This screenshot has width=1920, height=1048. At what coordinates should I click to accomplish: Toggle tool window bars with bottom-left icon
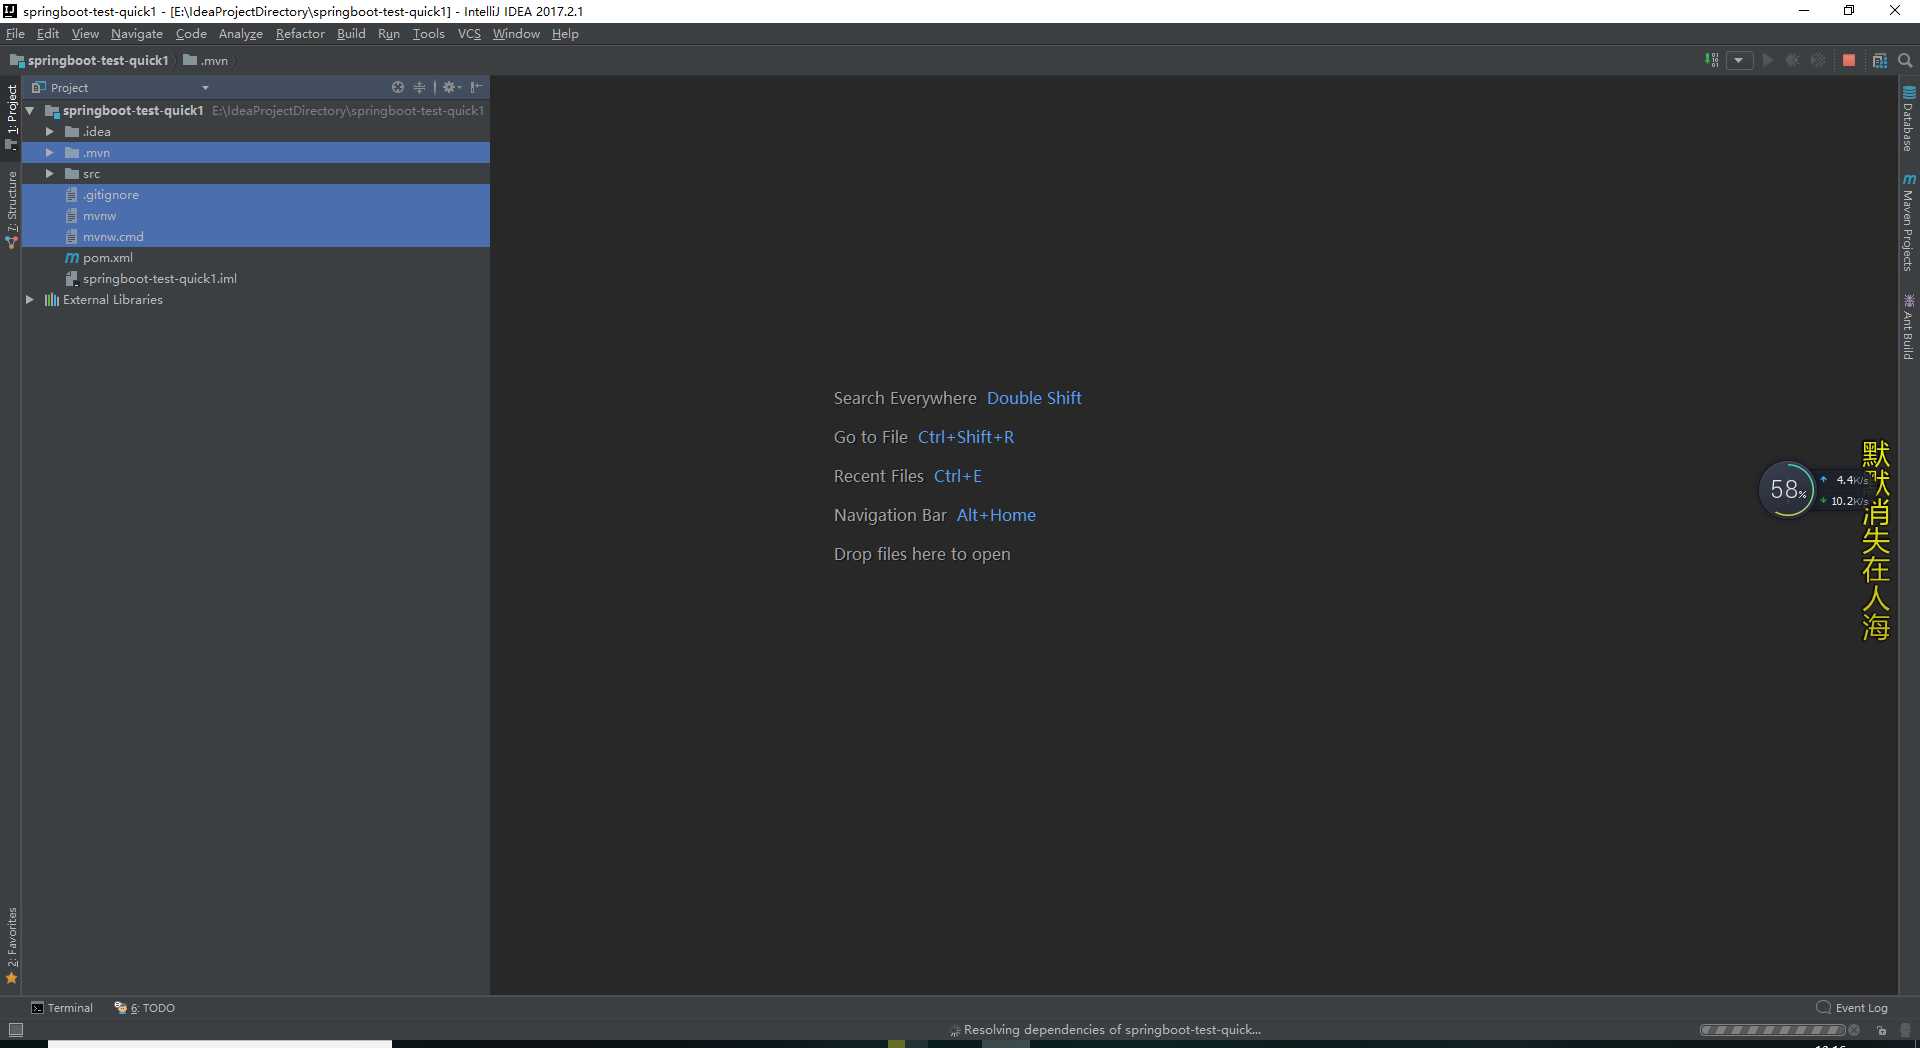[x=15, y=1029]
